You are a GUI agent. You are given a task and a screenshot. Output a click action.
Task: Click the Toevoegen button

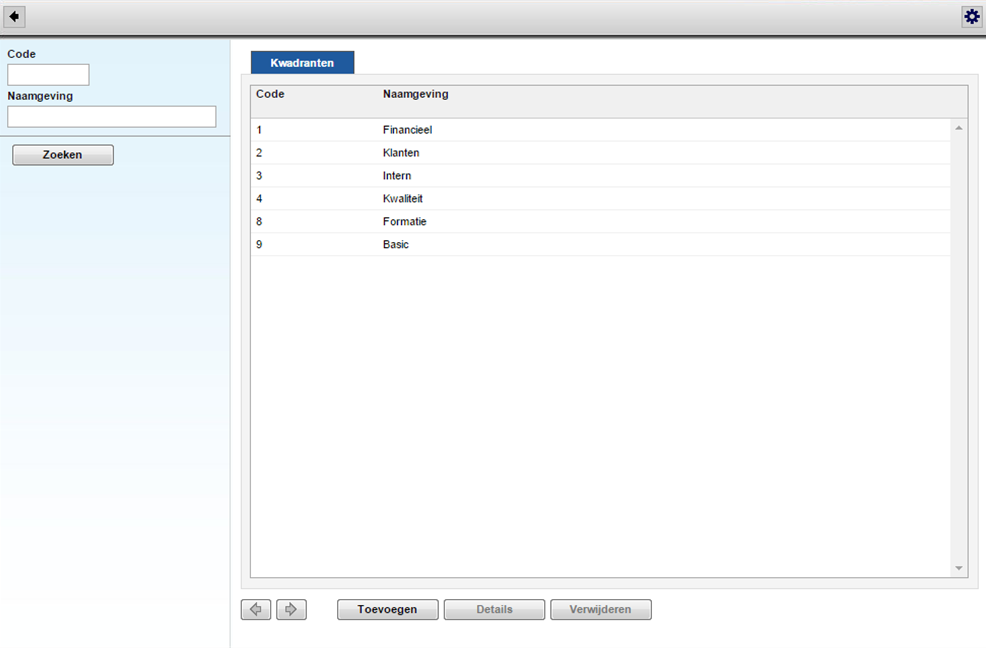(387, 609)
